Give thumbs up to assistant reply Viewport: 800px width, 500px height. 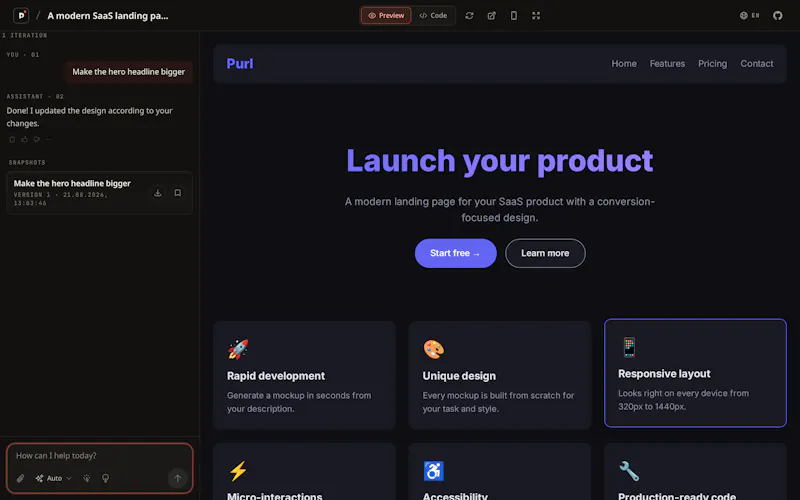click(24, 139)
